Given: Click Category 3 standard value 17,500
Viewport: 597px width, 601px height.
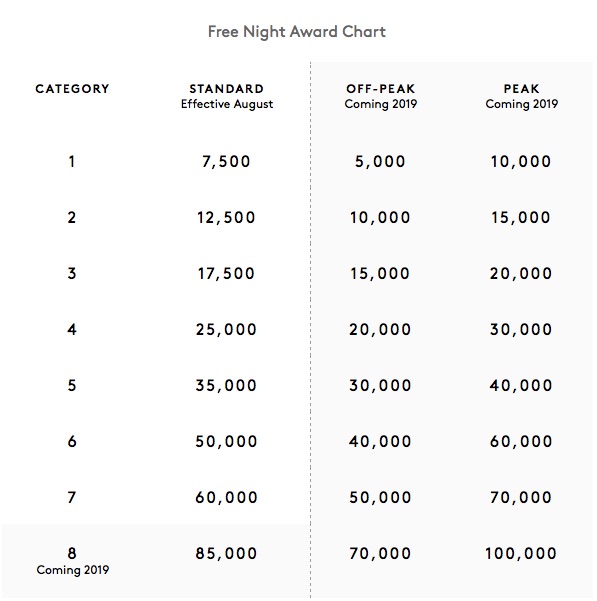Looking at the screenshot, I should pyautogui.click(x=226, y=273).
